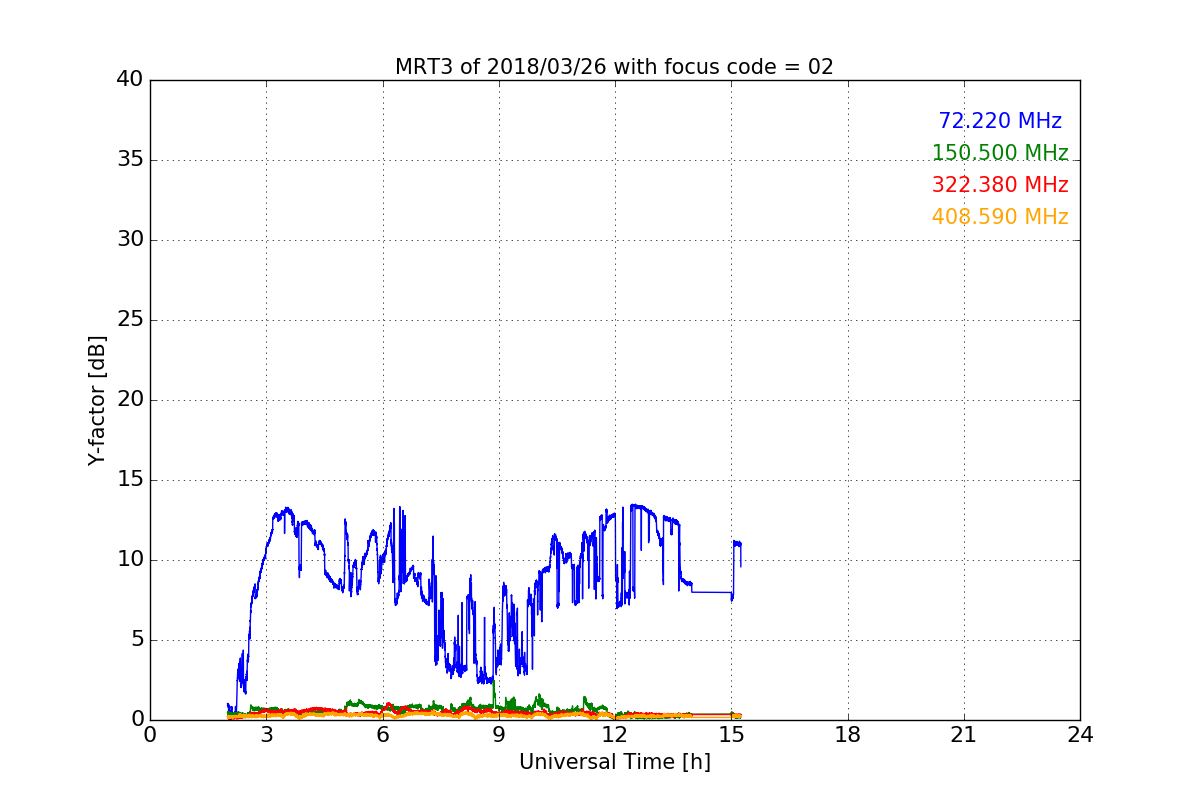Viewport: 1200px width, 800px height.
Task: Click the y-axis tick label 35
Action: pos(130,160)
